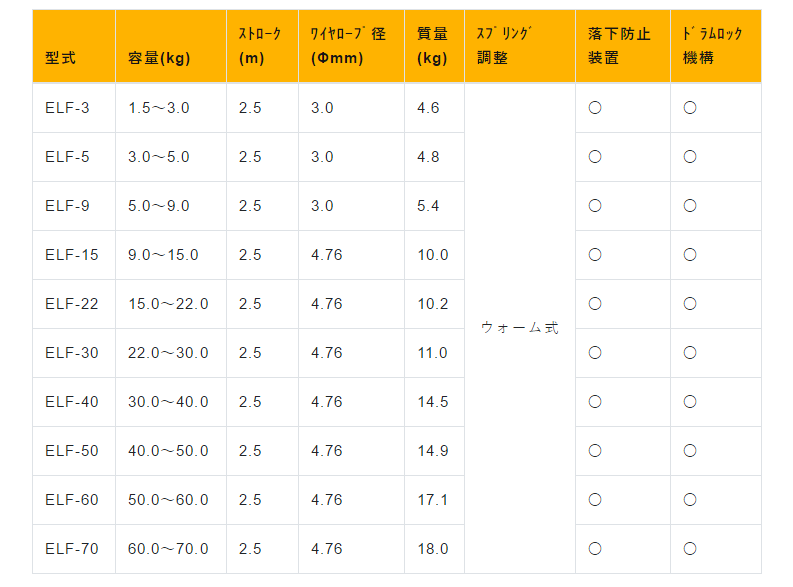Click the 14.5 mass value cell

pos(434,402)
